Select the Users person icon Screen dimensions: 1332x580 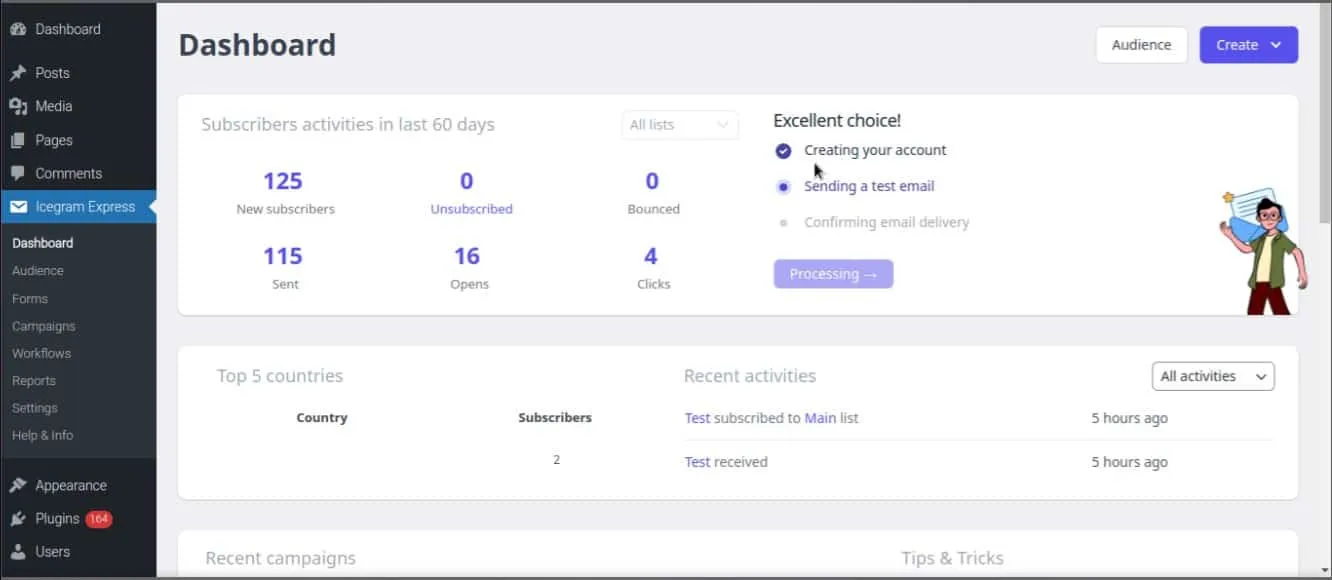(x=18, y=551)
